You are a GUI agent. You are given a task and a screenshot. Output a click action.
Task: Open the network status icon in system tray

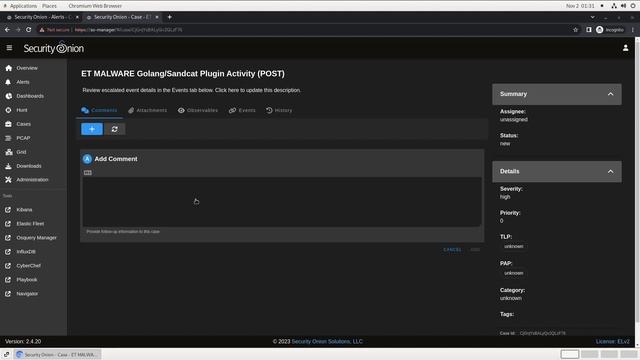(614, 6)
